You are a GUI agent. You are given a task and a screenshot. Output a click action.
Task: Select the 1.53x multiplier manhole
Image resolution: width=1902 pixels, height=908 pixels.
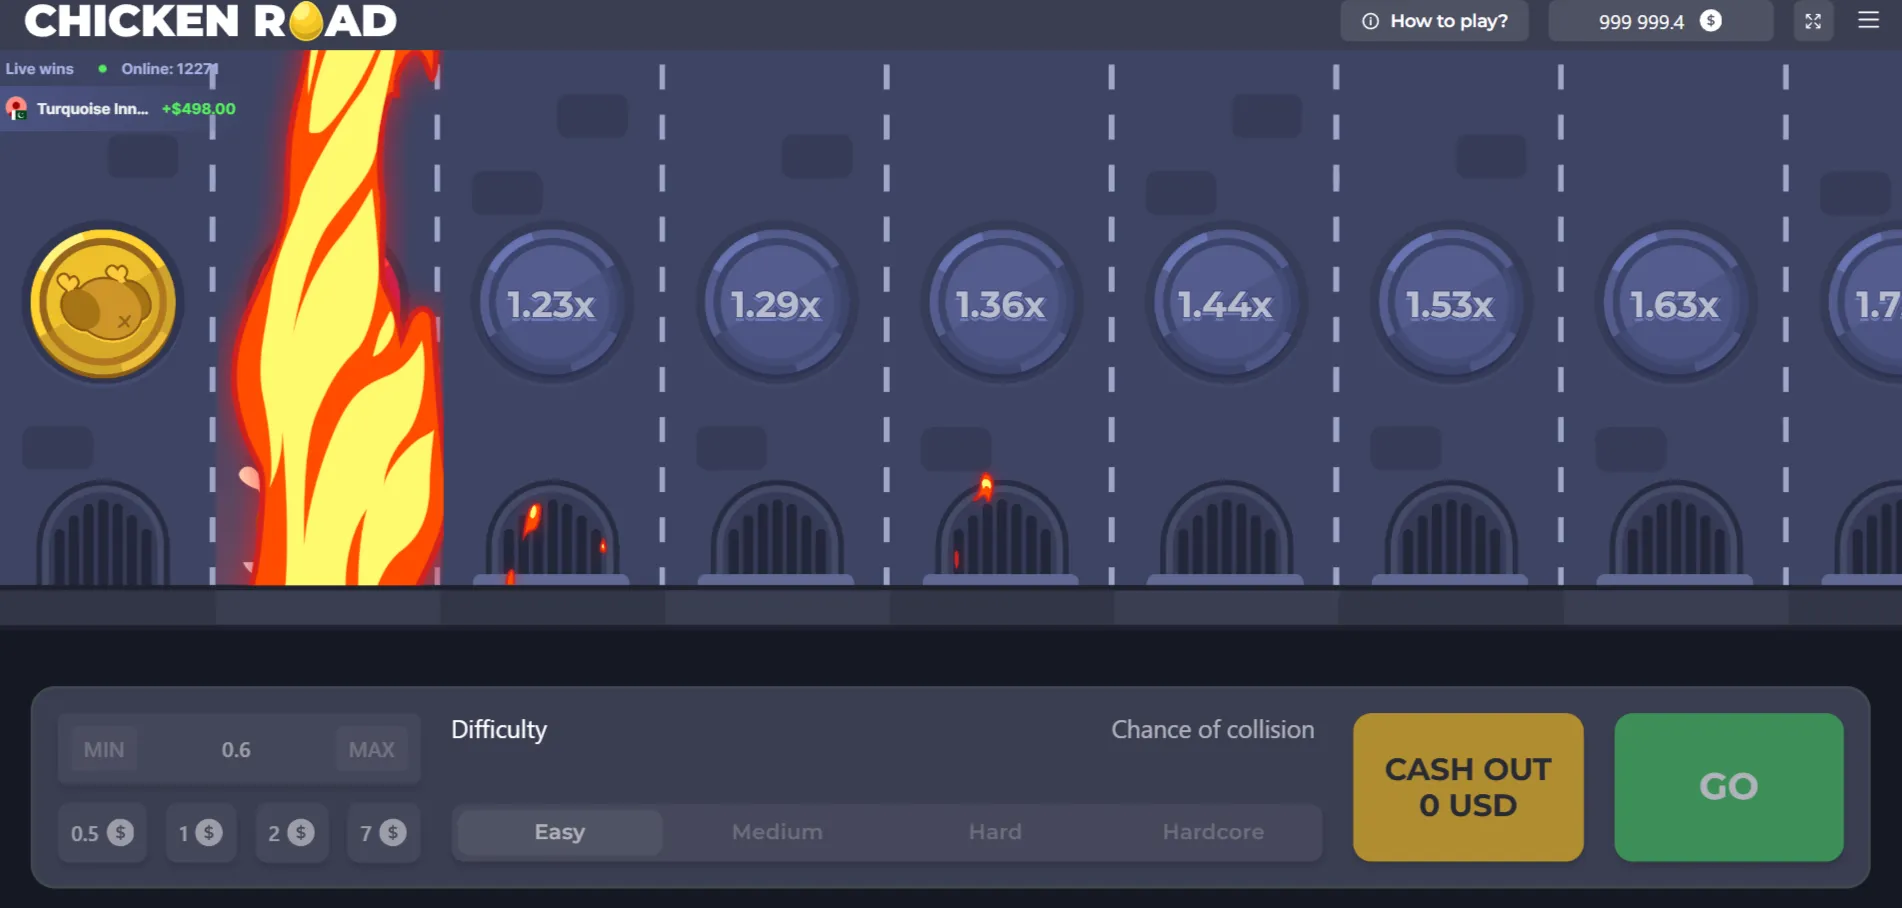coord(1450,303)
